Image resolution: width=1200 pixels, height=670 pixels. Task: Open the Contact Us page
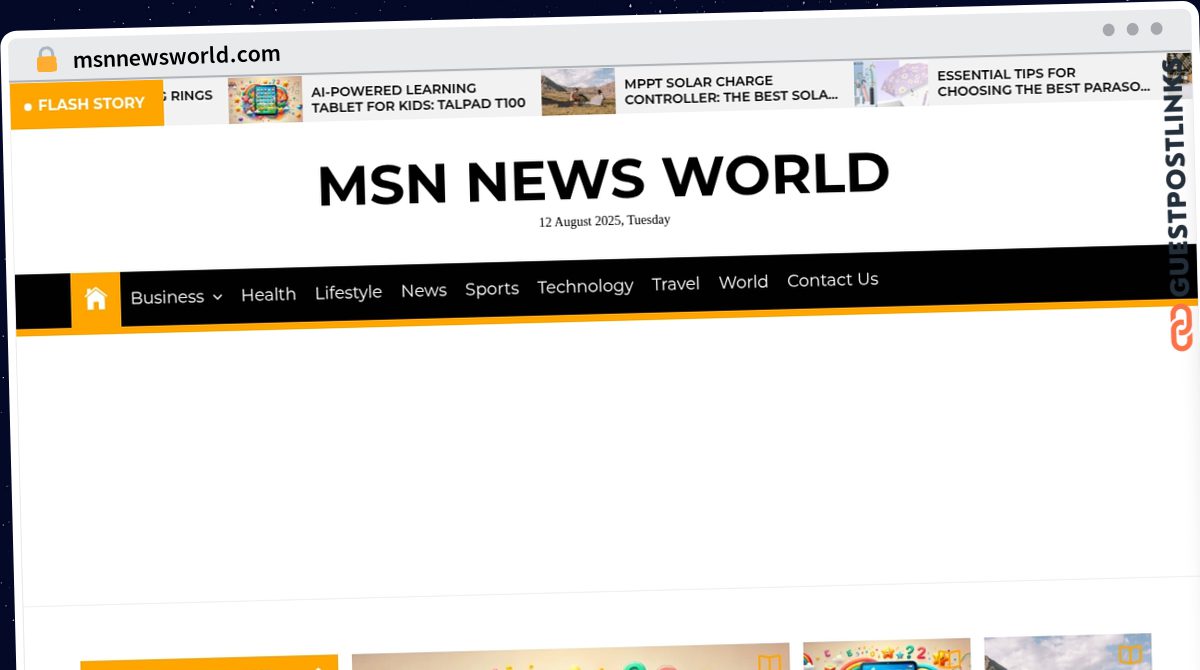(x=832, y=280)
